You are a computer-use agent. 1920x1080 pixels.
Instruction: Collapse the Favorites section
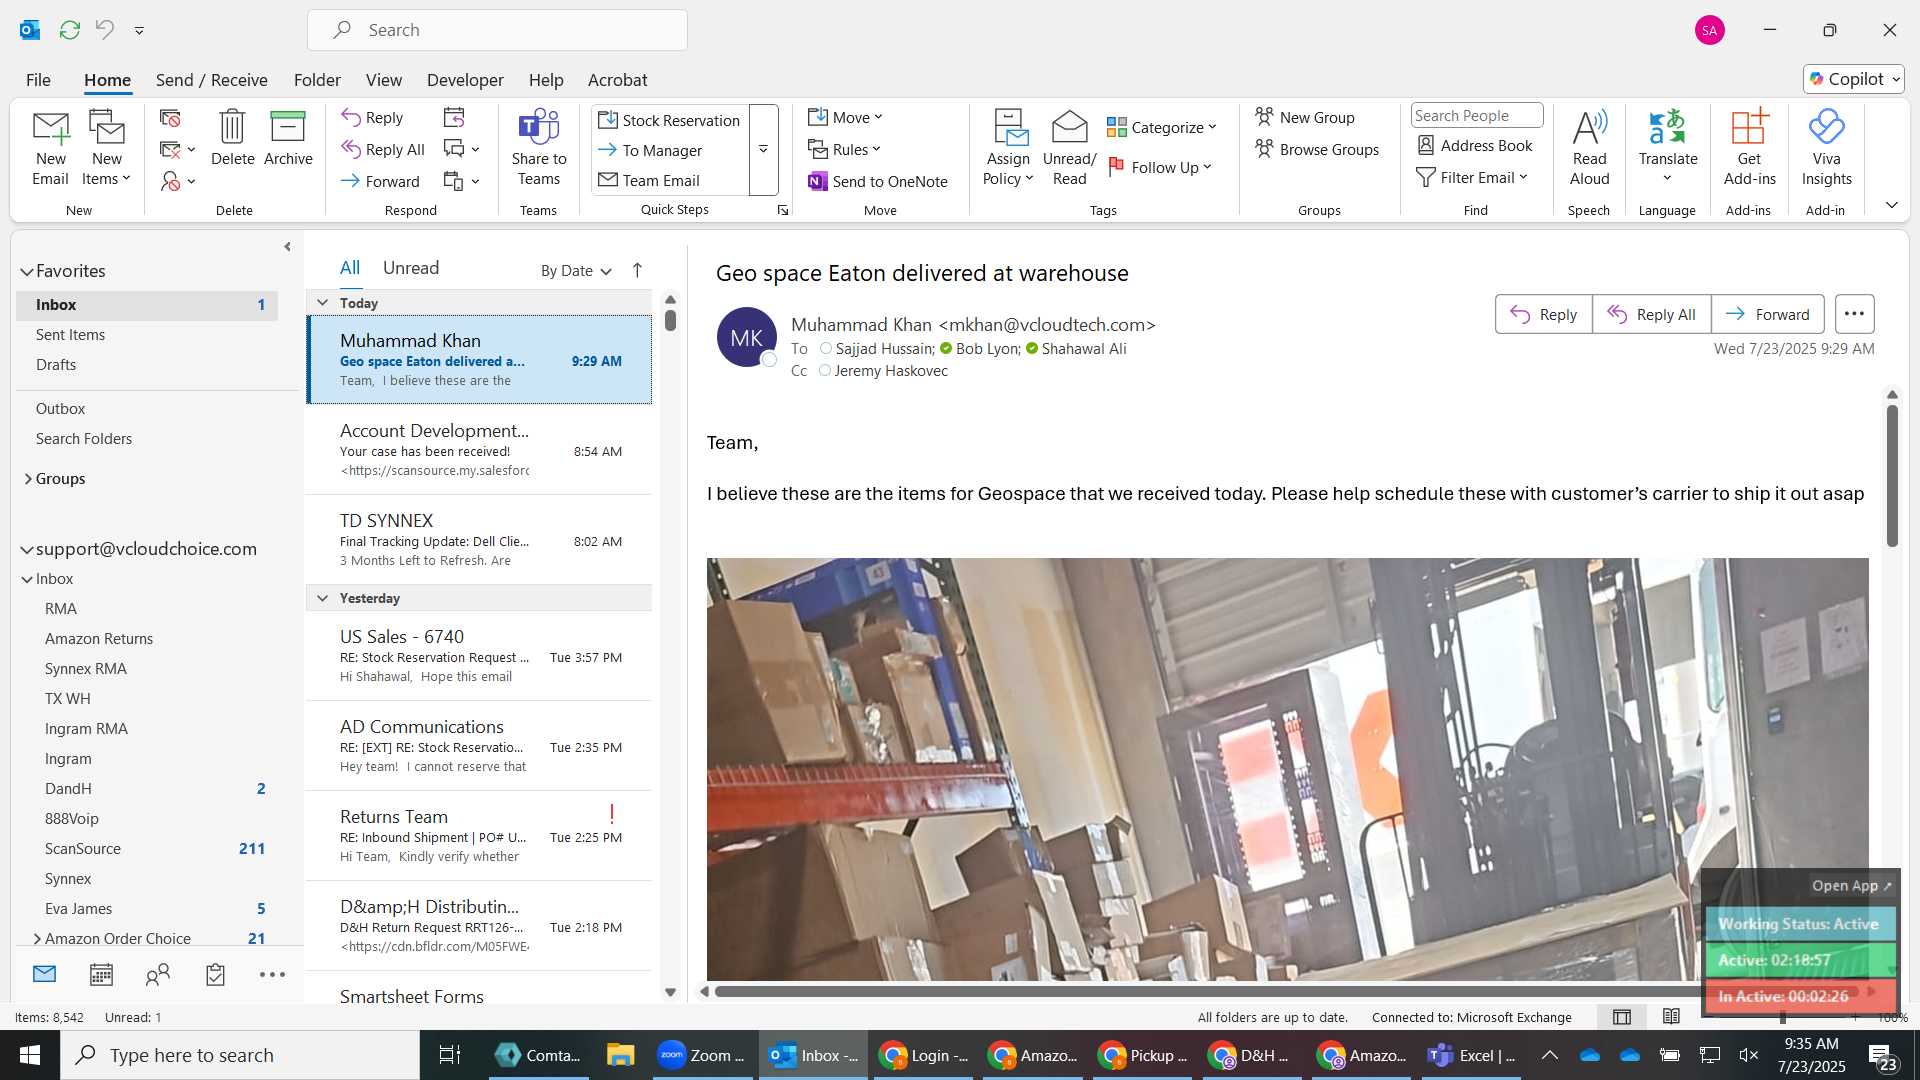click(x=27, y=271)
